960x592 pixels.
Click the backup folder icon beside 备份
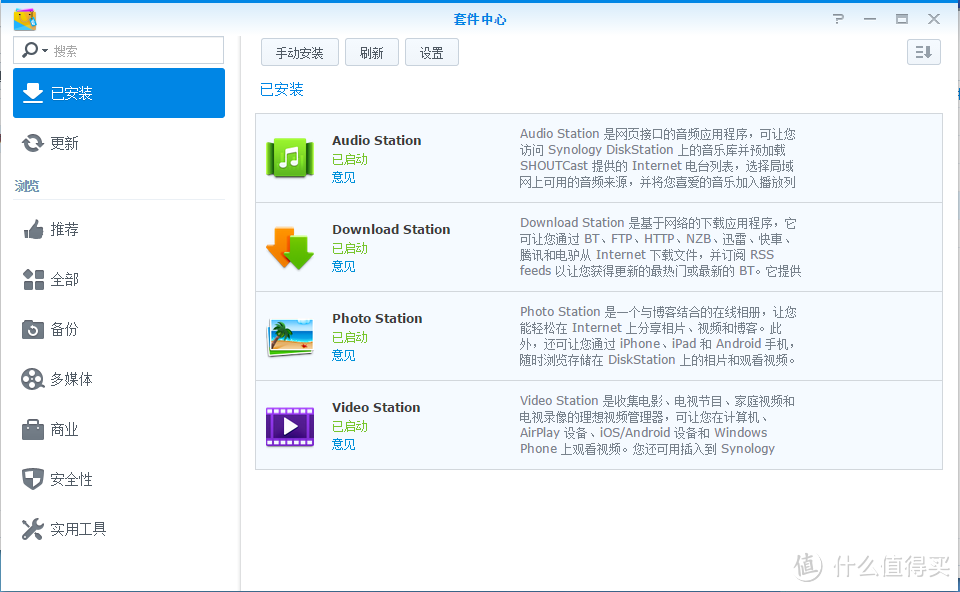coord(33,329)
